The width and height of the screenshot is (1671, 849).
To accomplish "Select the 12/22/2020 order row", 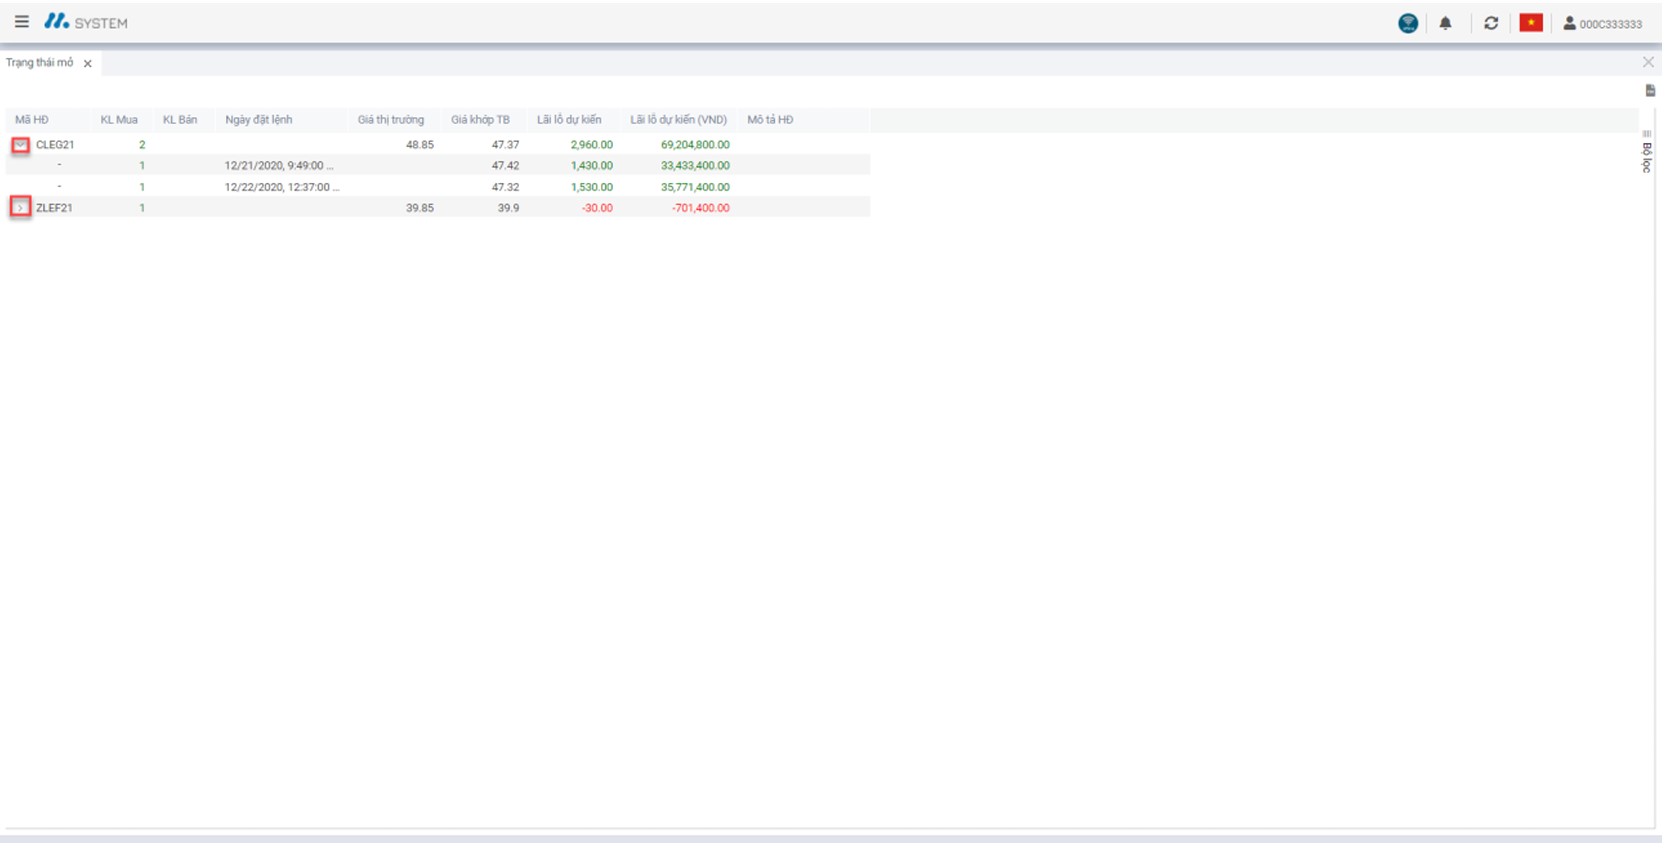I will [x=282, y=188].
